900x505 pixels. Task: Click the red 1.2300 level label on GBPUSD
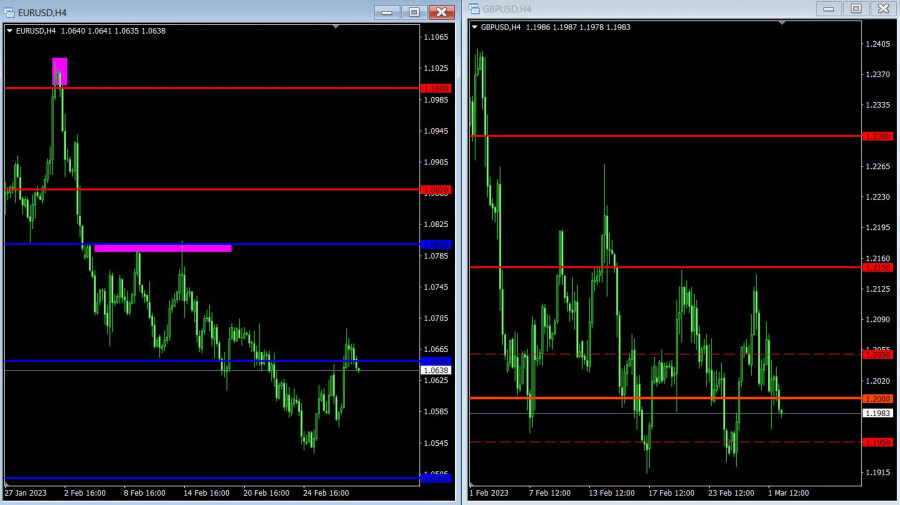pyautogui.click(x=878, y=136)
